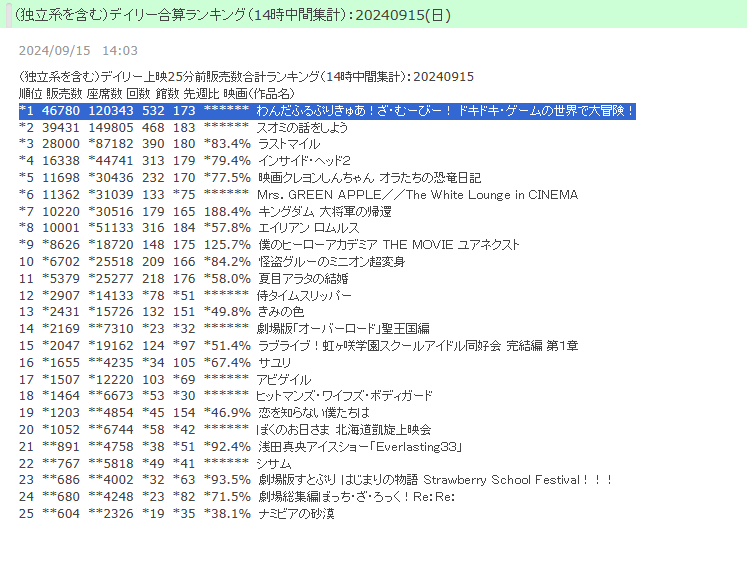Image resolution: width=747 pixels, height=581 pixels.
Task: Select the column header row starting 順位 販売数
Action: (157, 93)
